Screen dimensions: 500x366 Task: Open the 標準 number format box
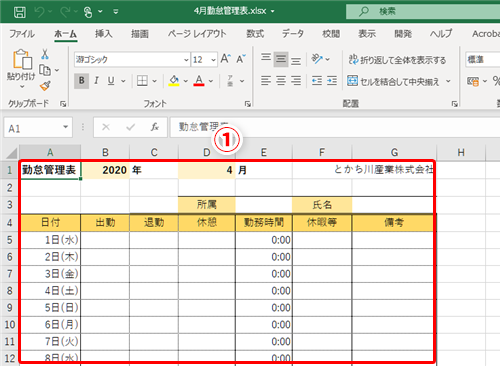point(482,60)
